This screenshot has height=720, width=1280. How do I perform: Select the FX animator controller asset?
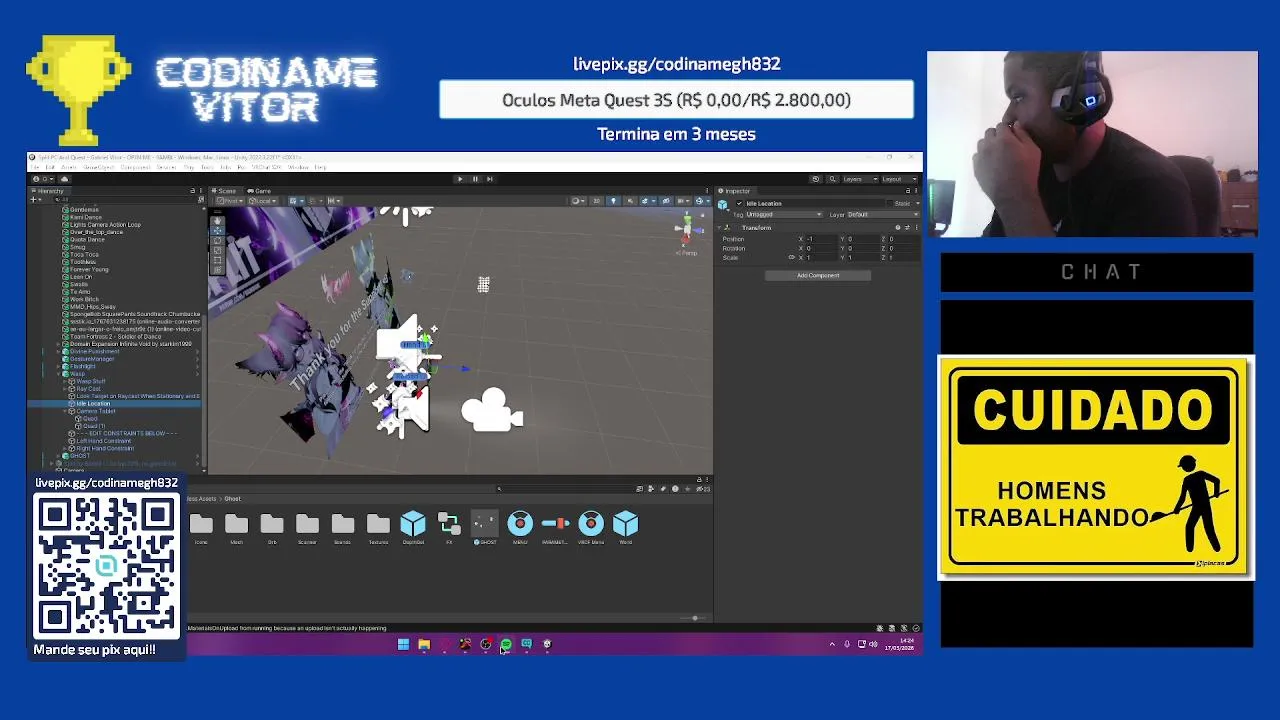click(449, 527)
